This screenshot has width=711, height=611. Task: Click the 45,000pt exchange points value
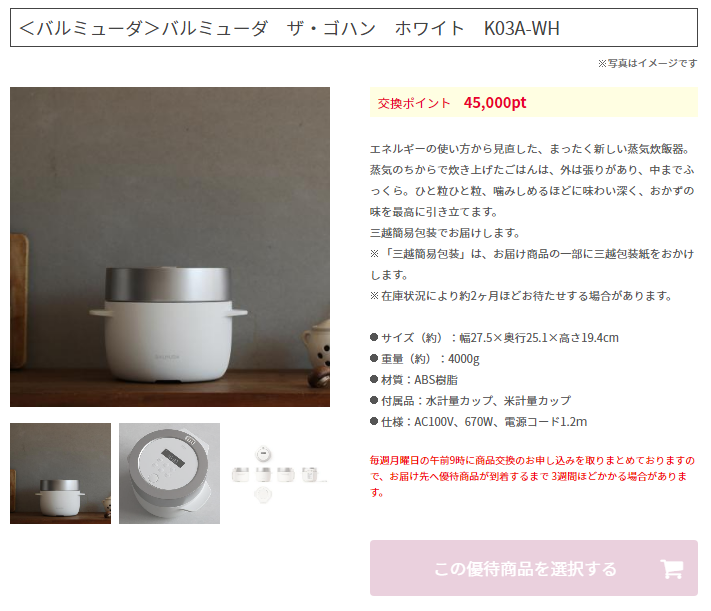495,103
